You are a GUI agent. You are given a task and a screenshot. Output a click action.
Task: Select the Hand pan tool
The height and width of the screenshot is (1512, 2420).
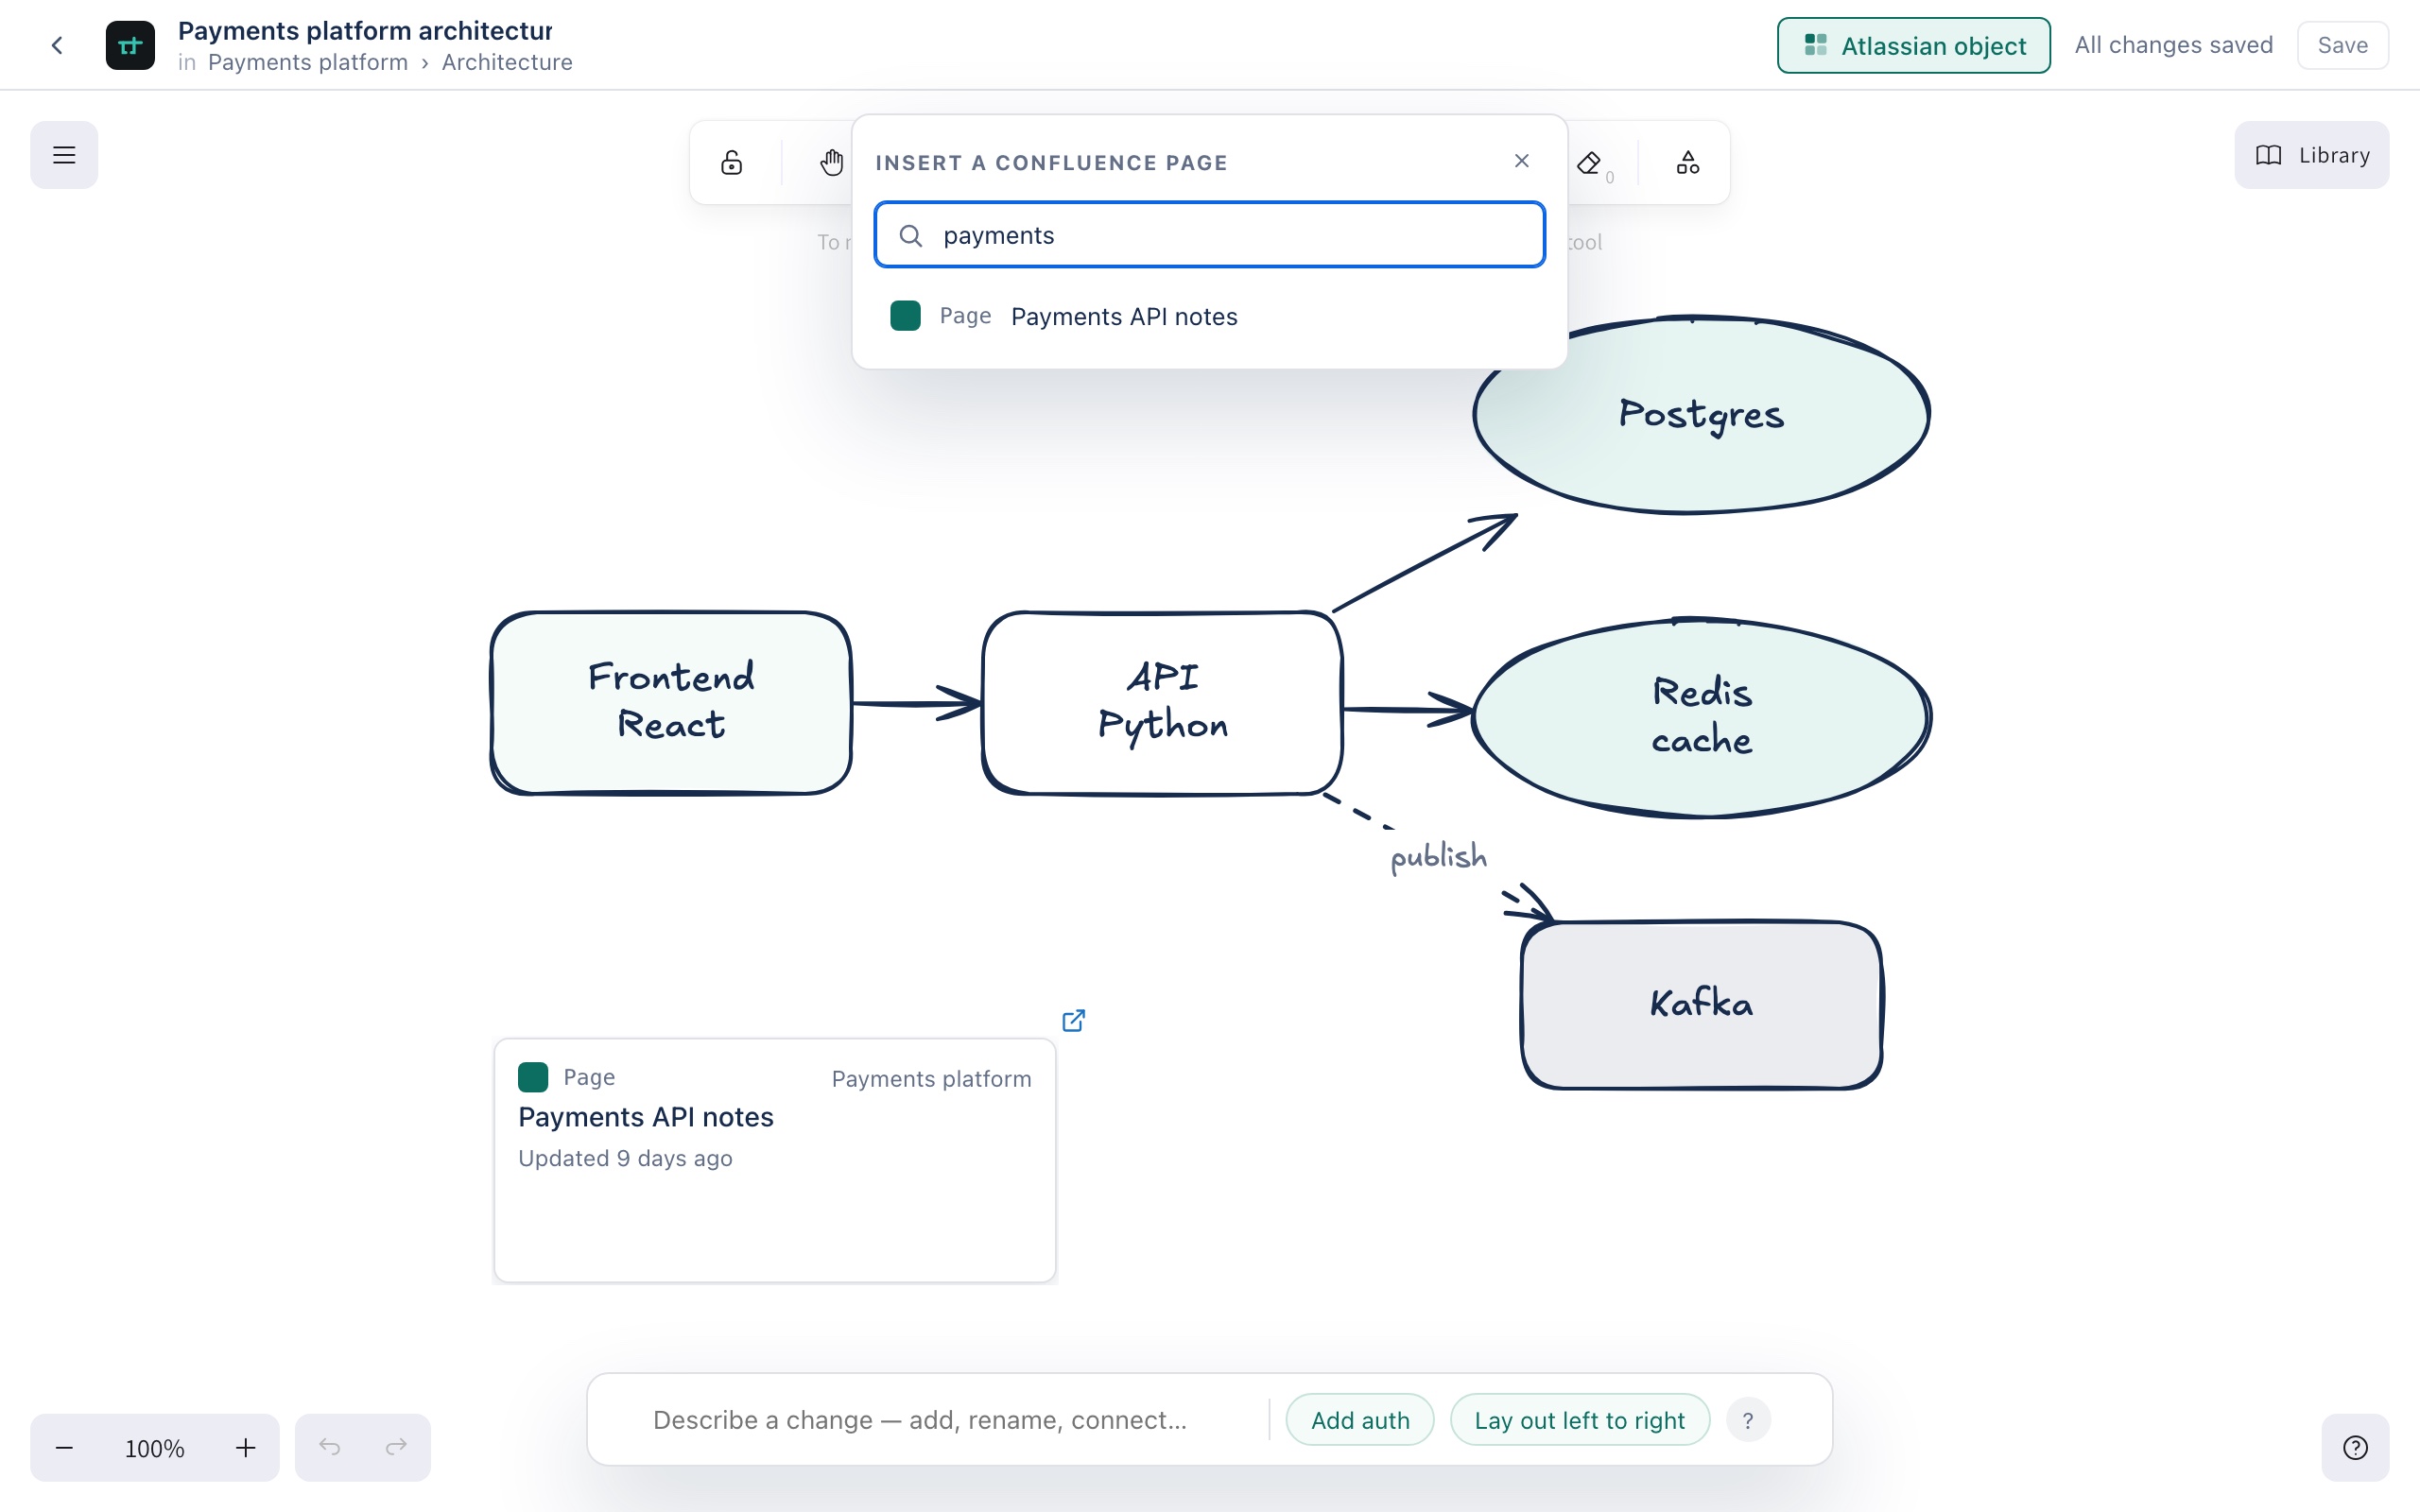831,162
